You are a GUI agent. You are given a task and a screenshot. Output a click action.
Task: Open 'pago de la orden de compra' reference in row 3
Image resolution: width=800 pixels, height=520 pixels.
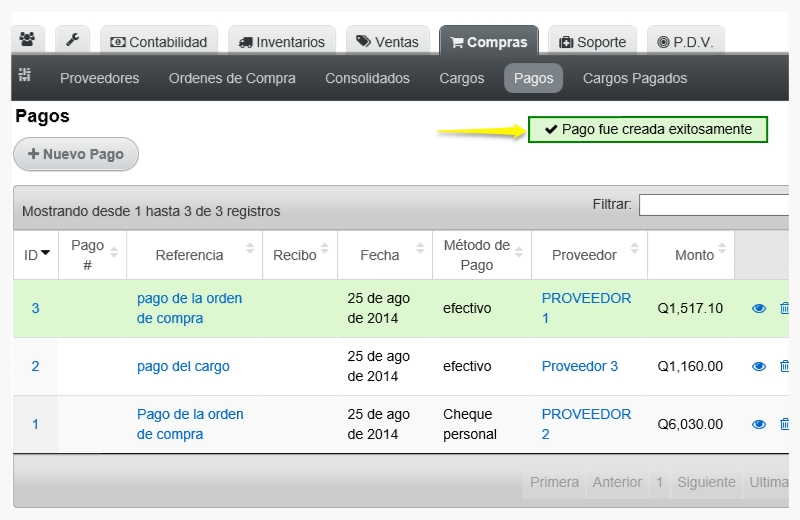point(189,308)
